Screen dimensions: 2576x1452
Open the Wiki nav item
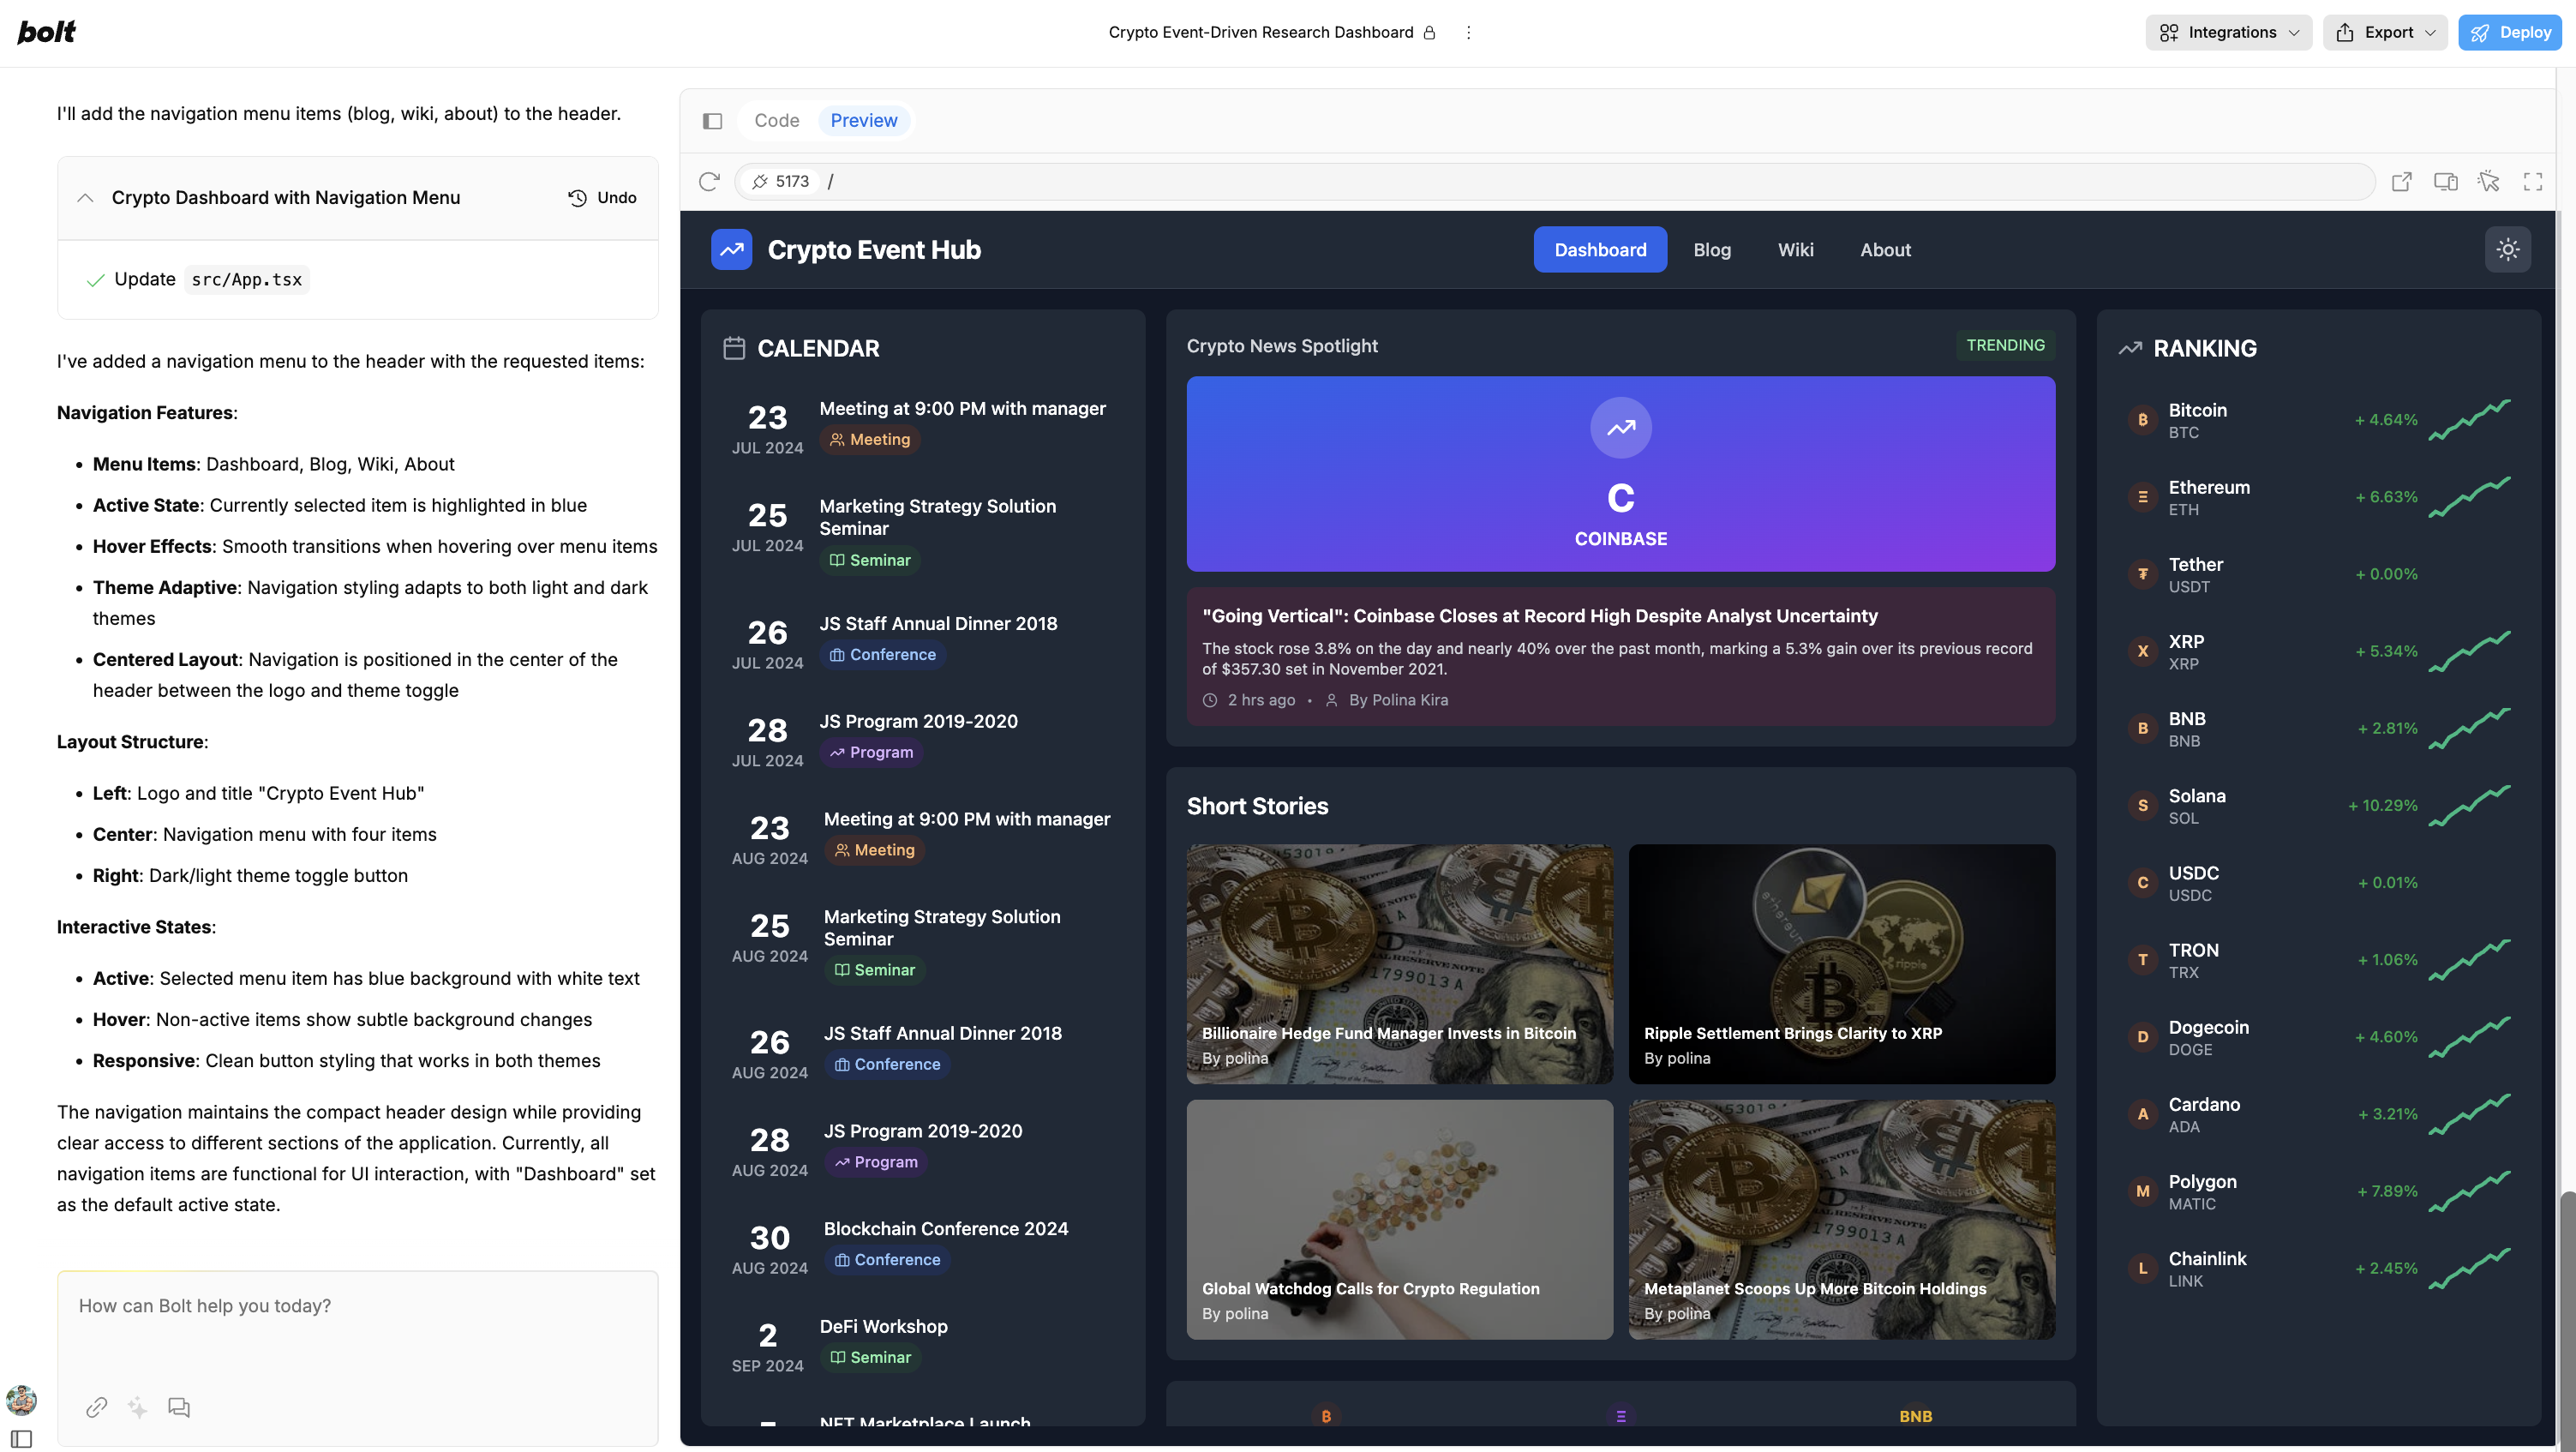pos(1795,249)
